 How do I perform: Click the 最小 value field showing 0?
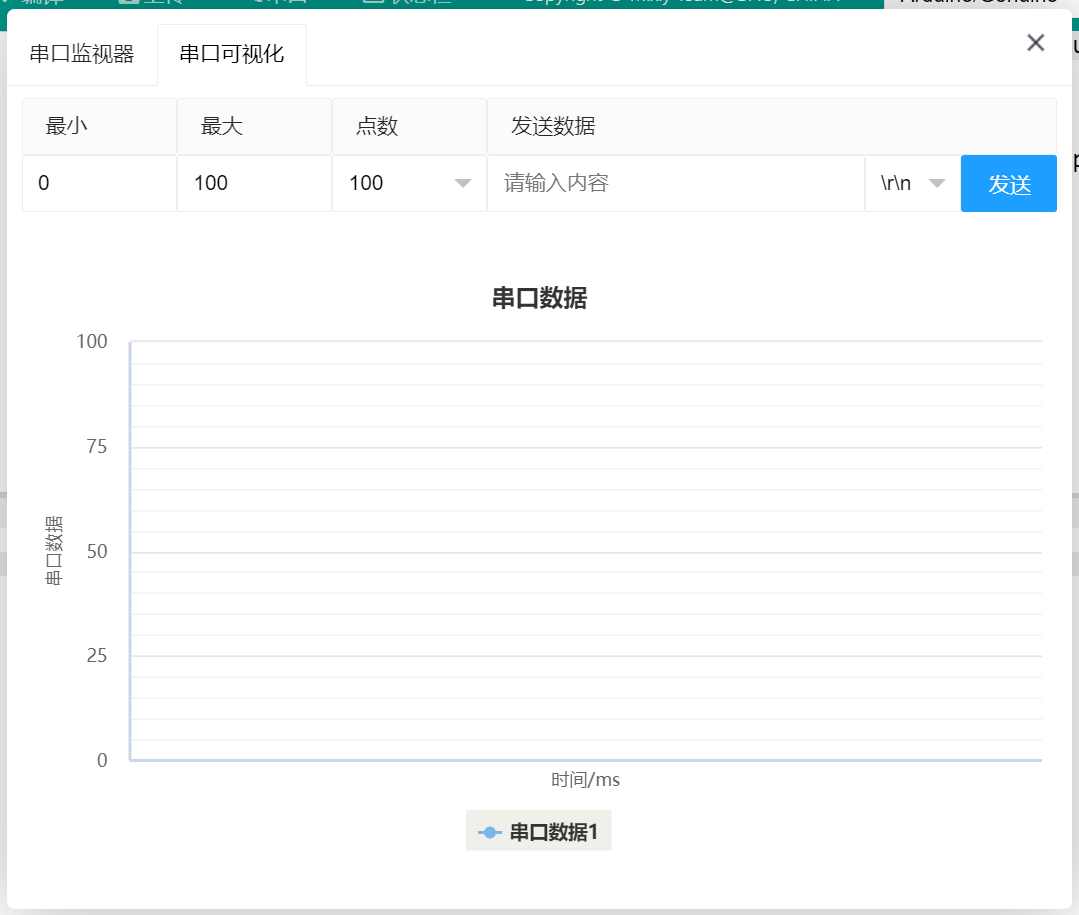[99, 183]
